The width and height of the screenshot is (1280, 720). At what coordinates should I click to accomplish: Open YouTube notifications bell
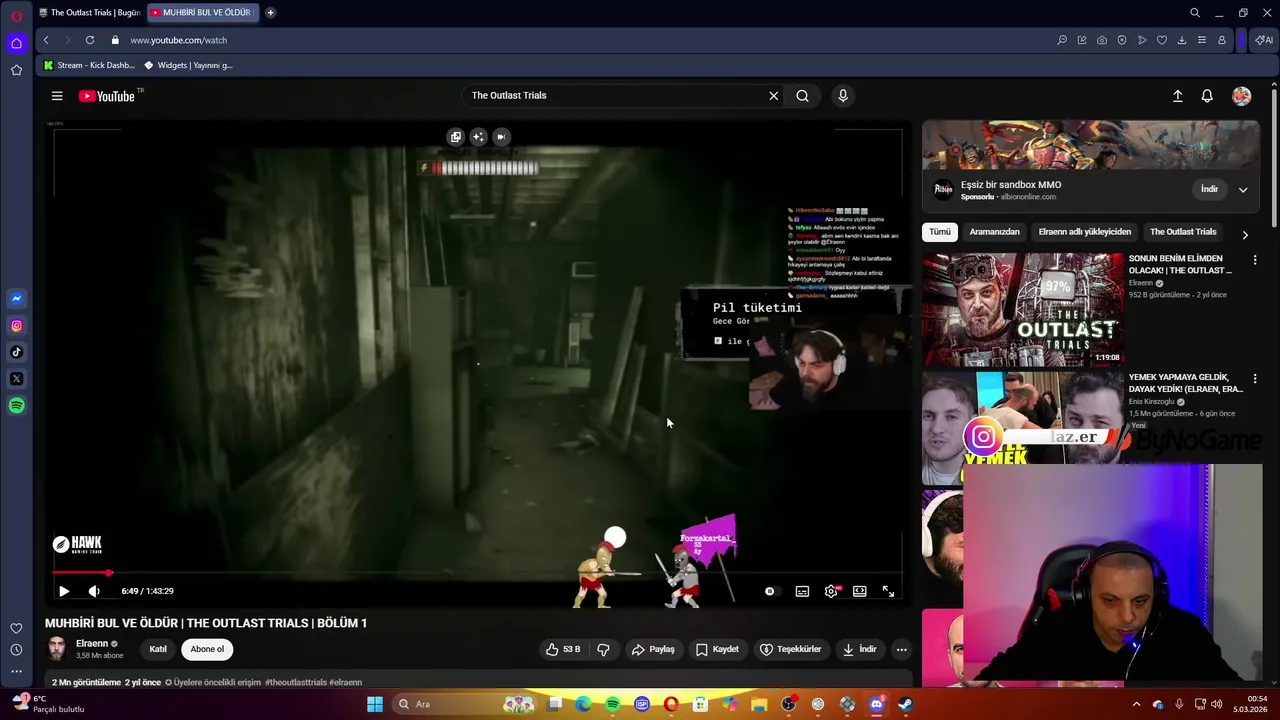[x=1207, y=96]
